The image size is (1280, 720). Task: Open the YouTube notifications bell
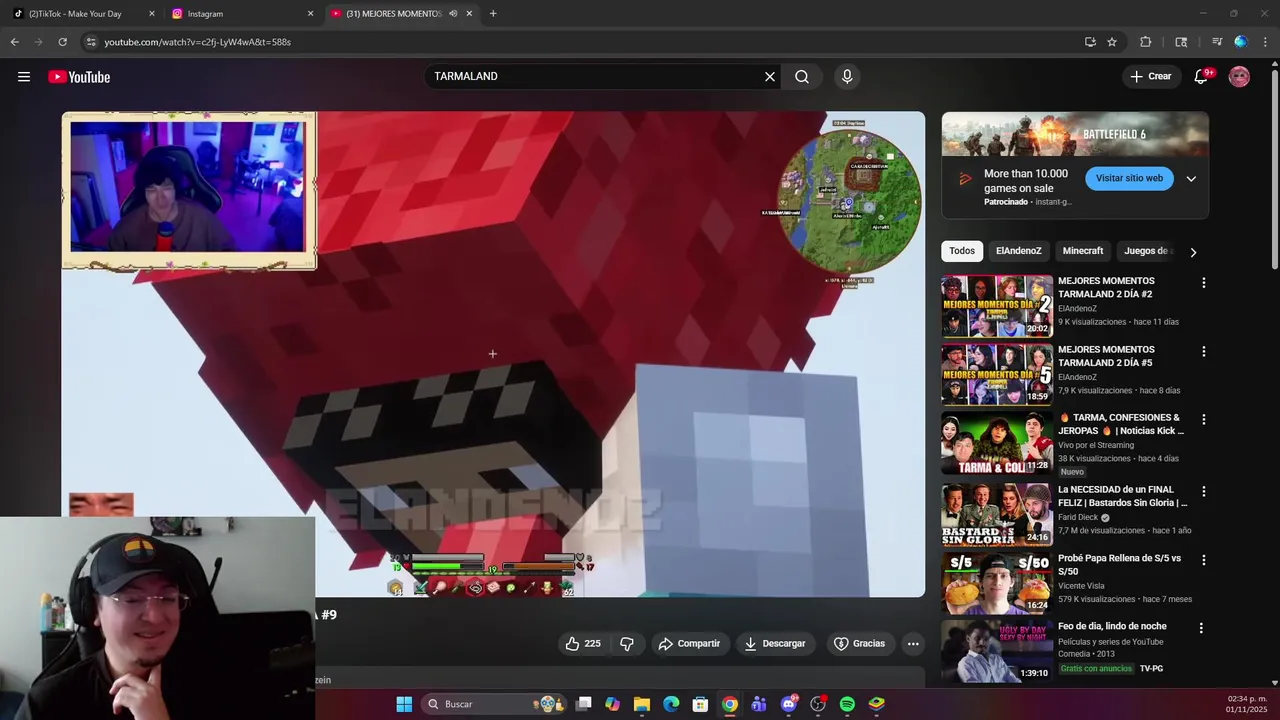[x=1201, y=77]
